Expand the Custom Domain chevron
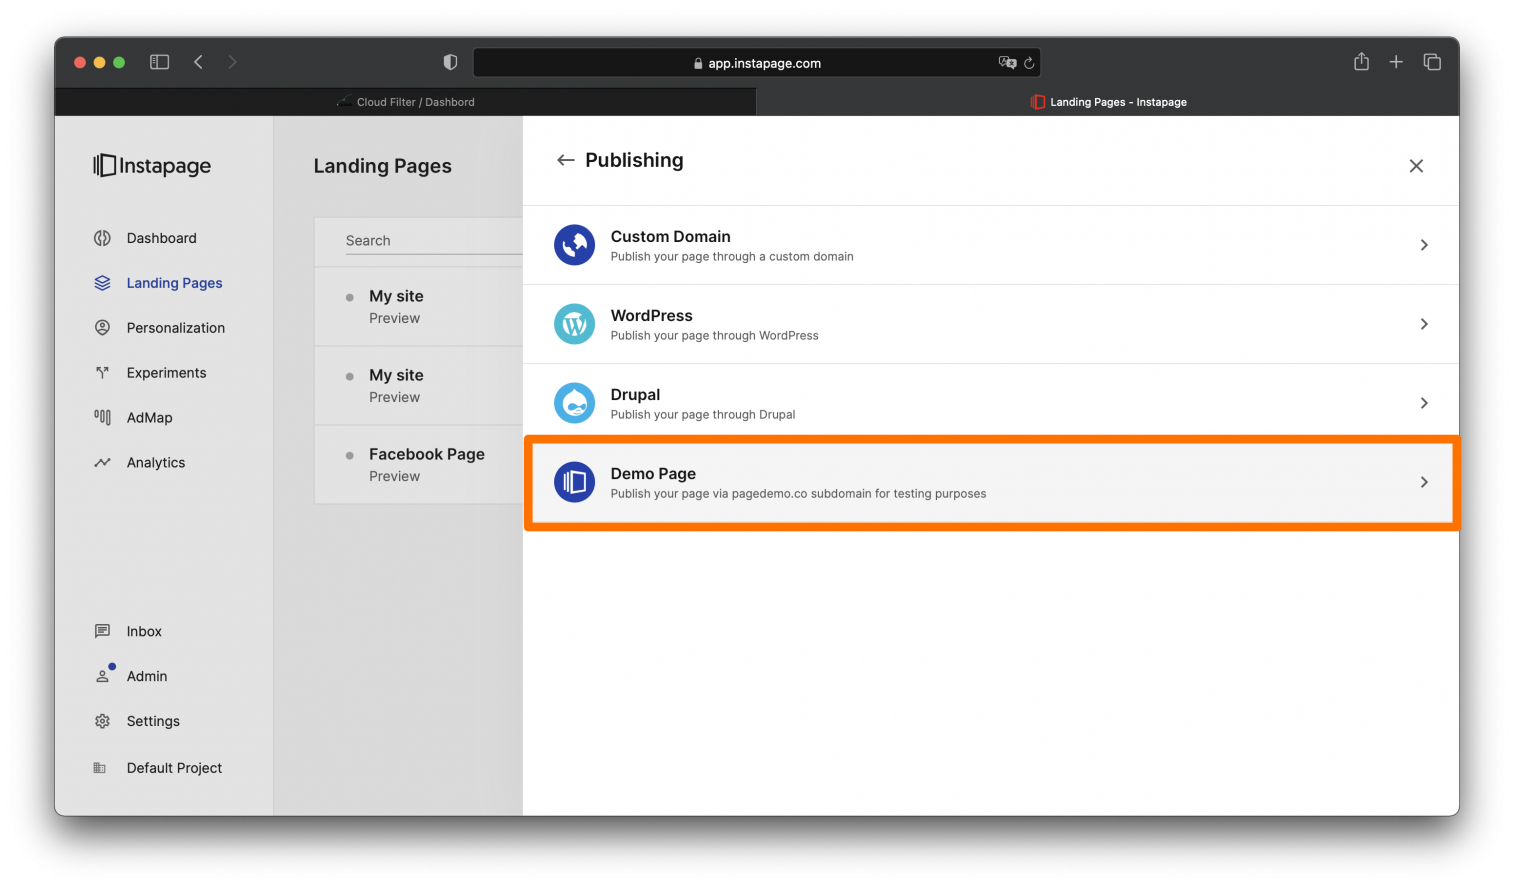The width and height of the screenshot is (1514, 888). tap(1424, 245)
